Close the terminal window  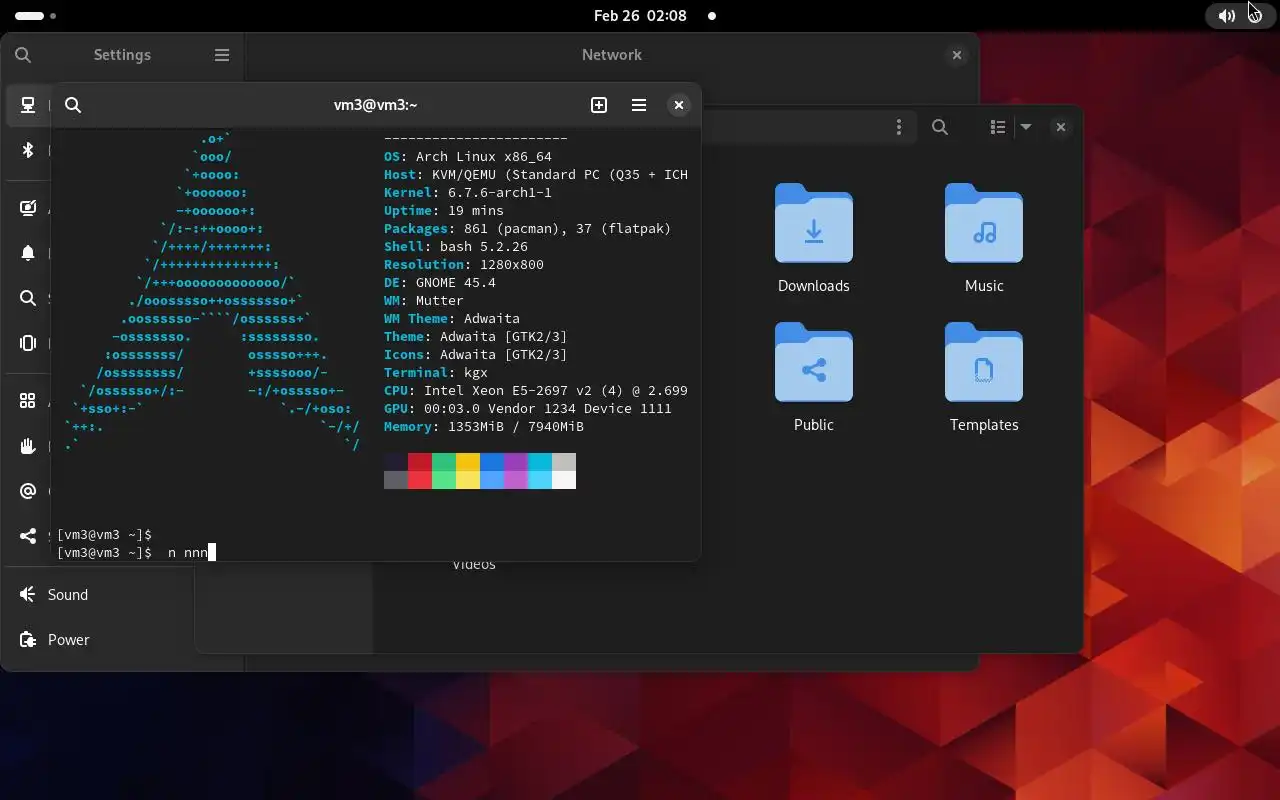tap(679, 105)
